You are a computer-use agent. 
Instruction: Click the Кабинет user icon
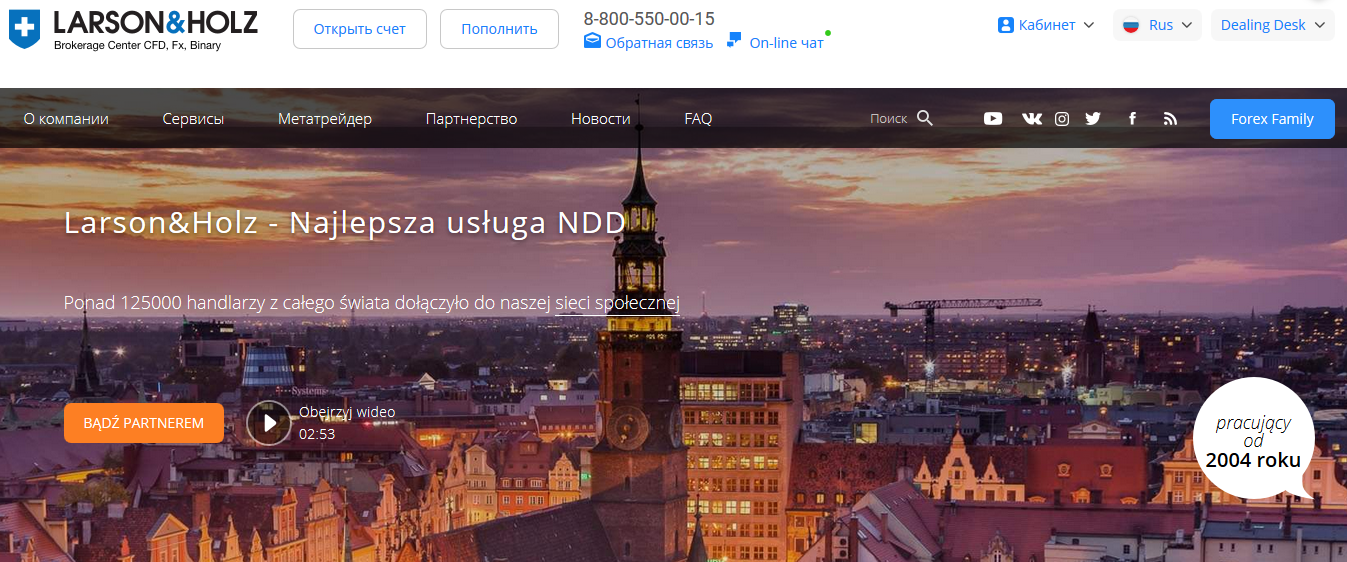[1006, 25]
